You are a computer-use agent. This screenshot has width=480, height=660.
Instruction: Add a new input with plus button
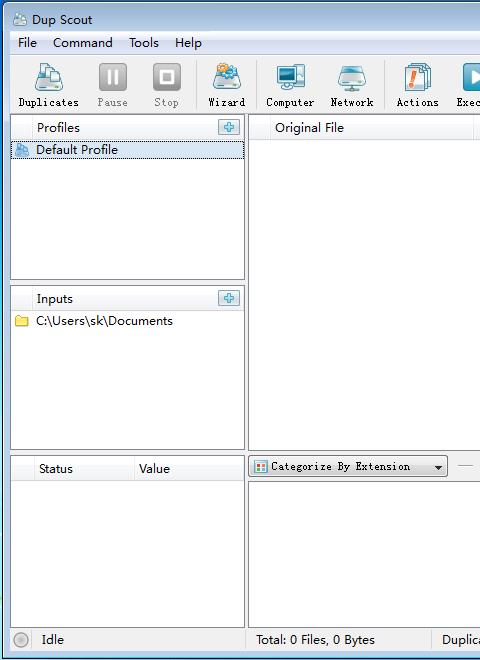229,298
